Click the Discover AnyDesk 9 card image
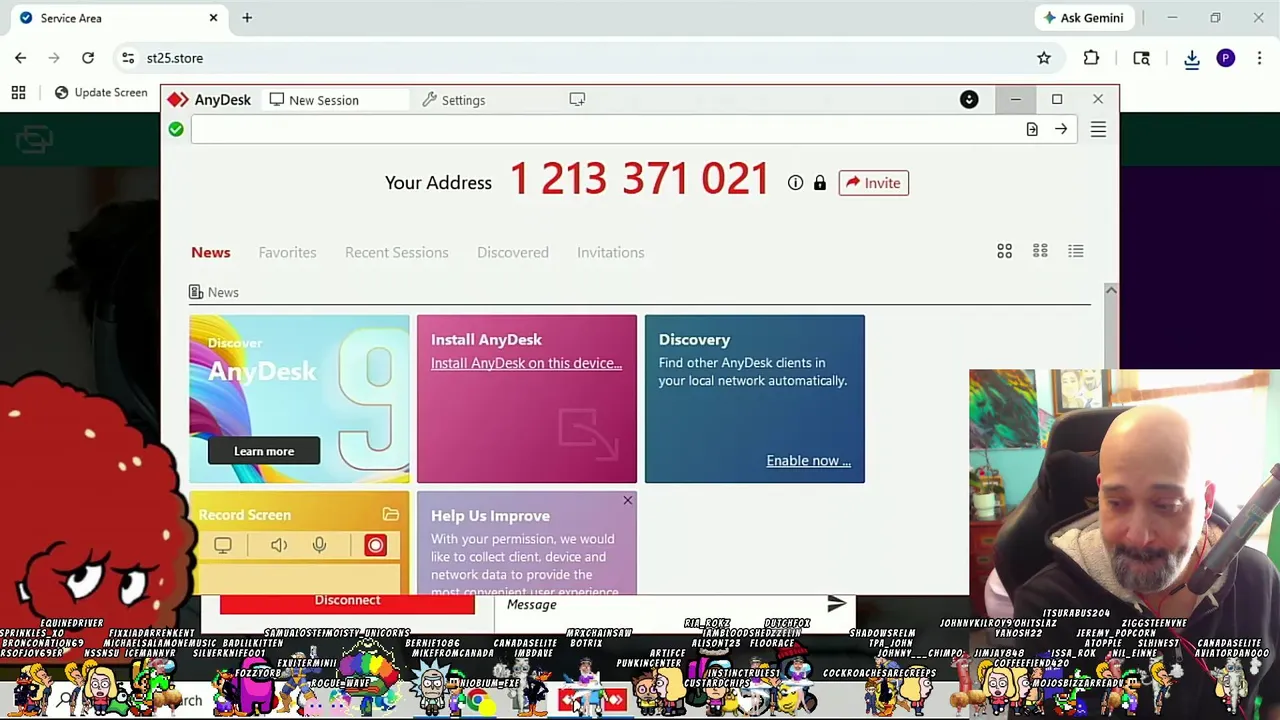The image size is (1280, 720). [299, 399]
